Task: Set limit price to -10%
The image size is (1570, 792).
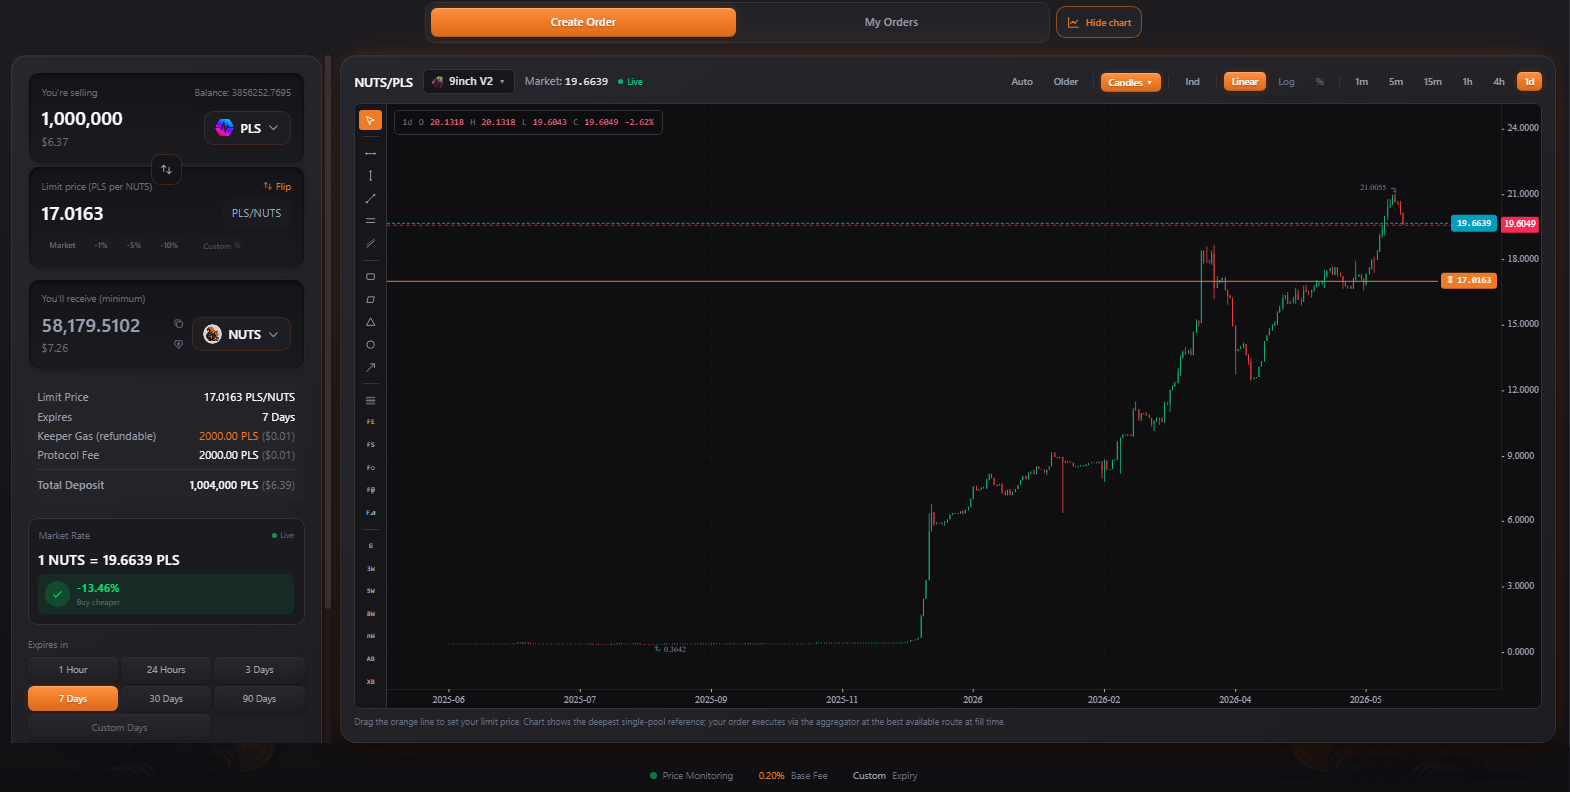Action: click(169, 245)
